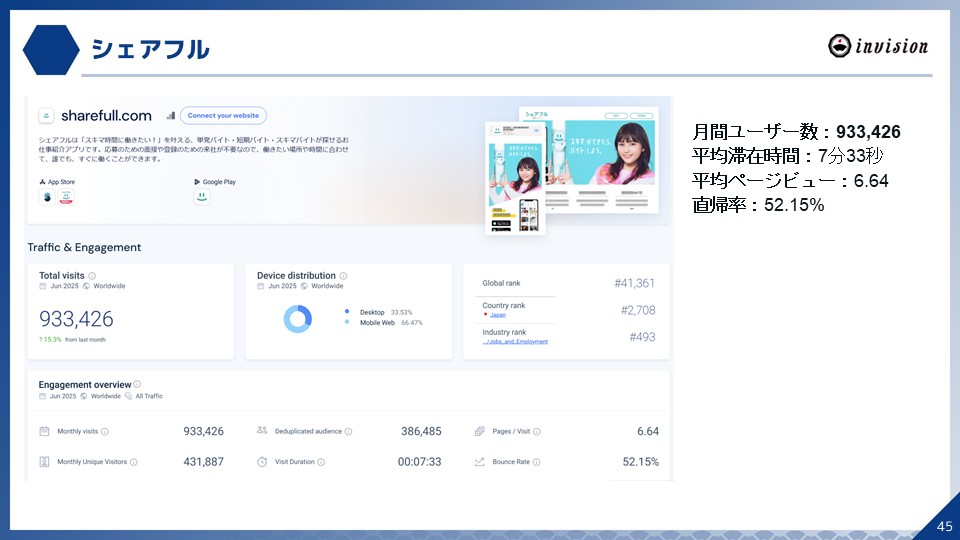Click the Global rank value #41,361

pos(634,283)
